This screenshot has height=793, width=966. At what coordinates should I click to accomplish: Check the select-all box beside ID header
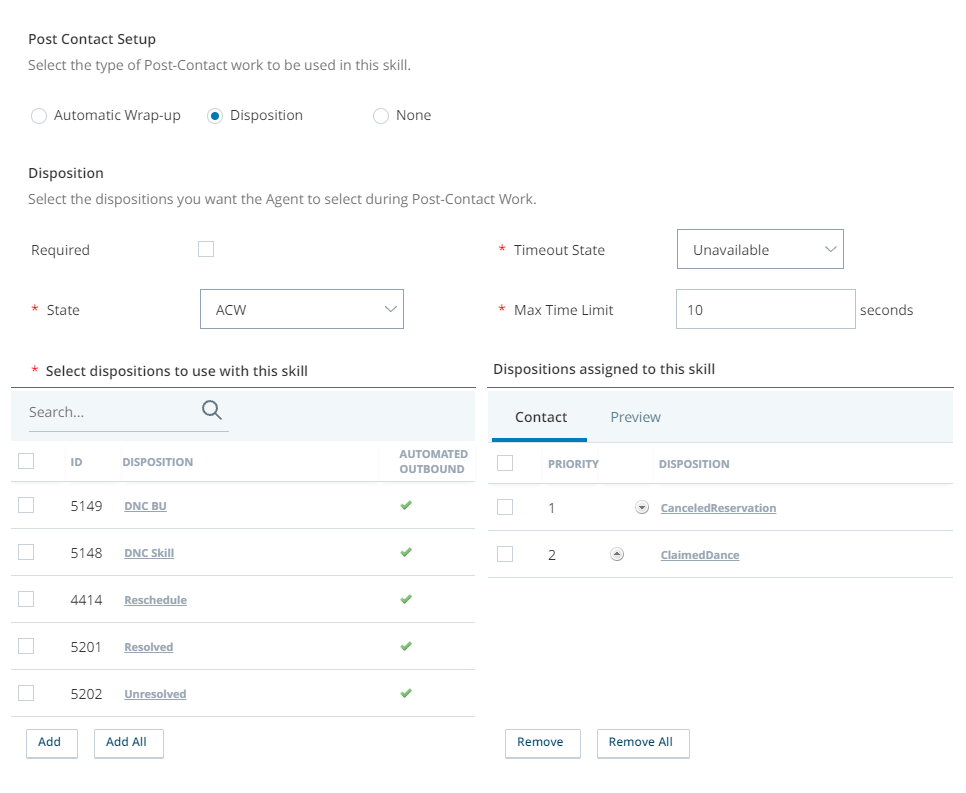26,461
